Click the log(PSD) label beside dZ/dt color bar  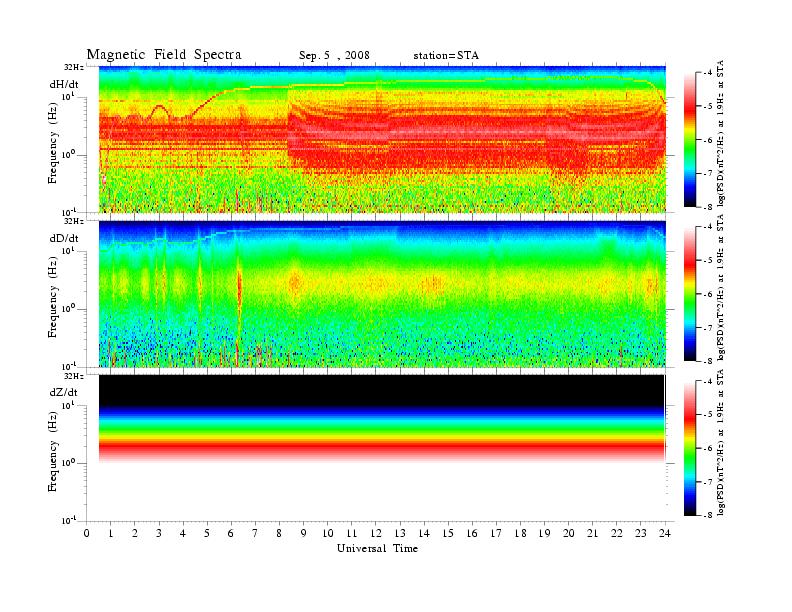coord(721,442)
